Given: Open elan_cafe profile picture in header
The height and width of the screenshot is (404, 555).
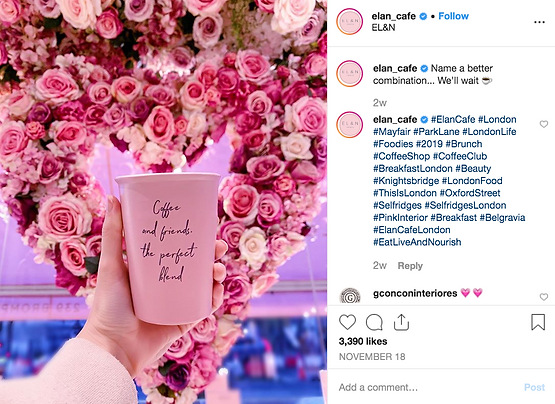Looking at the screenshot, I should click(350, 21).
